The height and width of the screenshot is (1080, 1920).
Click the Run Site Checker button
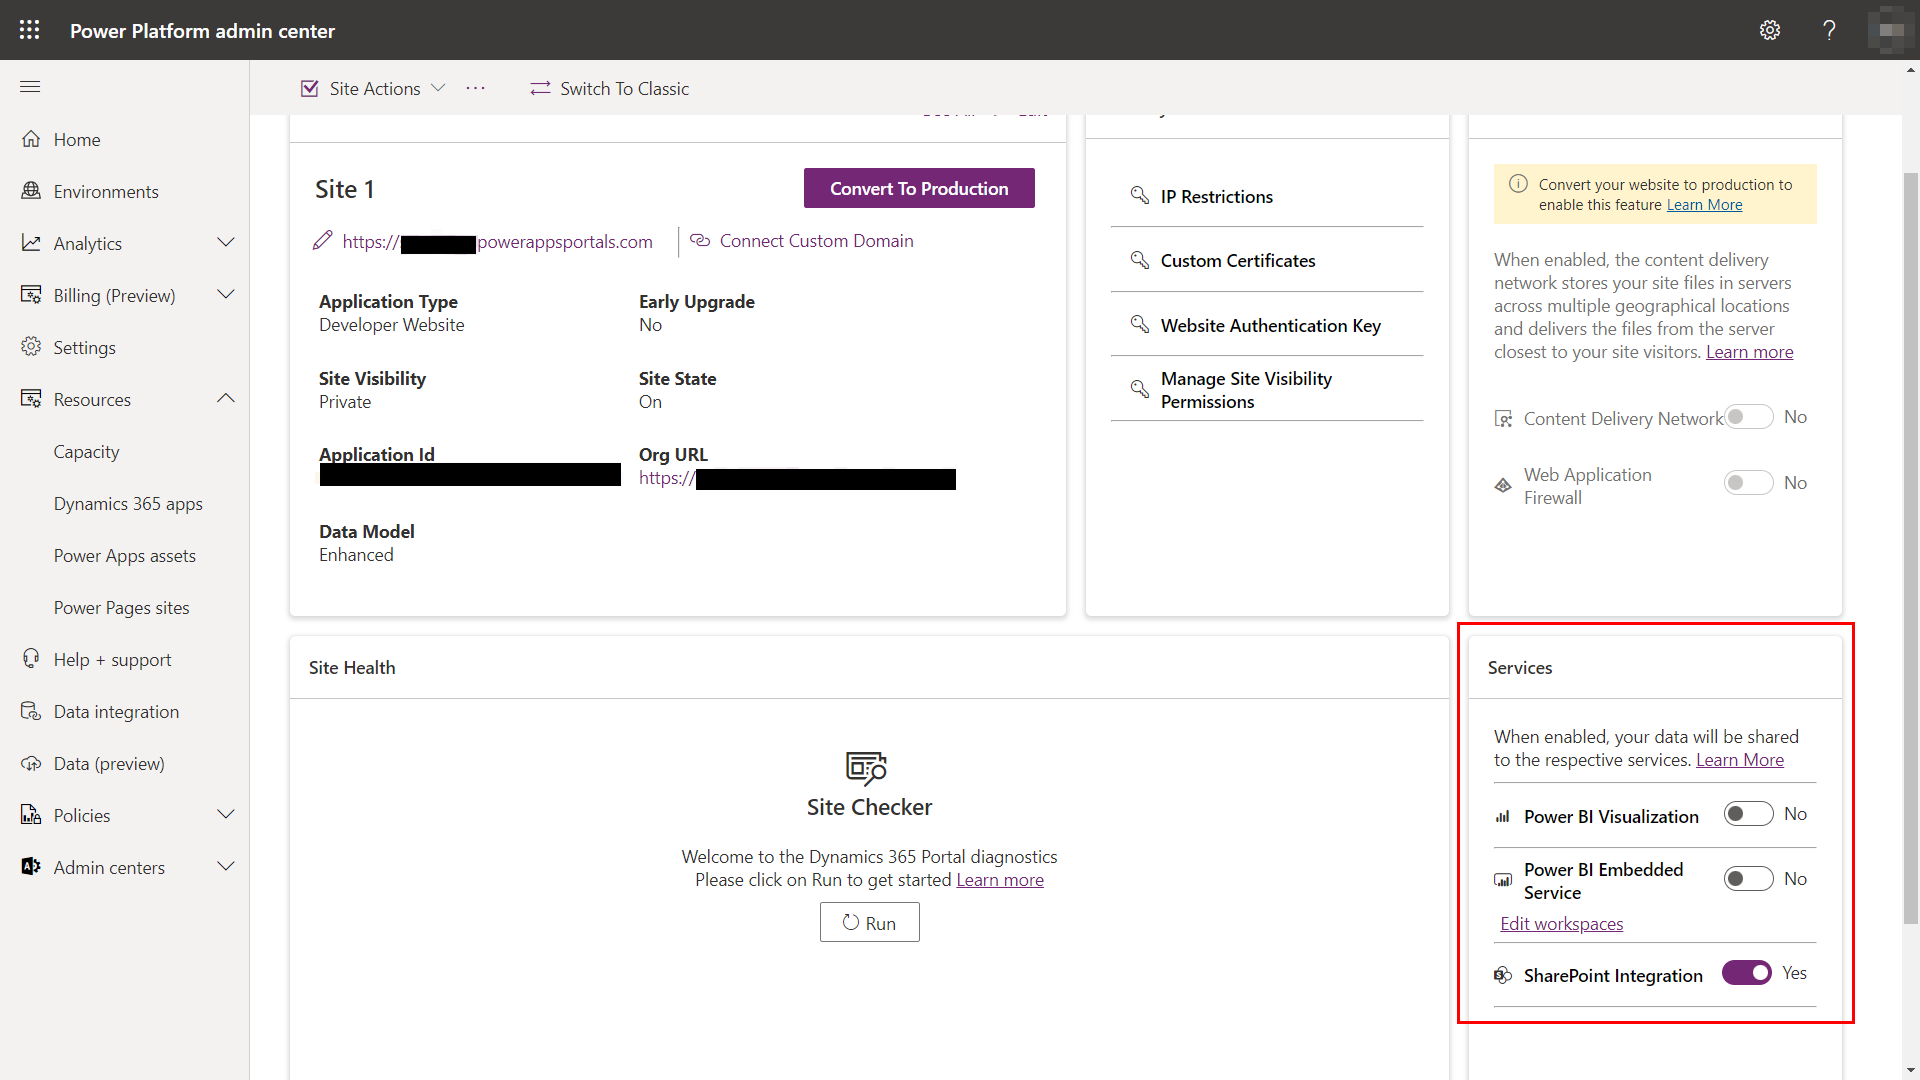coord(868,922)
